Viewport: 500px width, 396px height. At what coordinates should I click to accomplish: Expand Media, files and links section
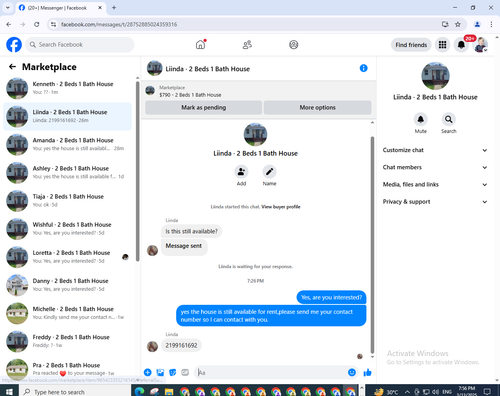click(435, 184)
